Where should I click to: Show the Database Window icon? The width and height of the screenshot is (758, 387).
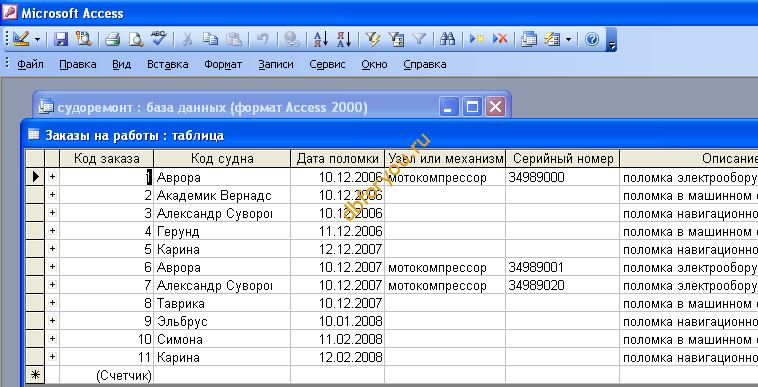[x=529, y=39]
